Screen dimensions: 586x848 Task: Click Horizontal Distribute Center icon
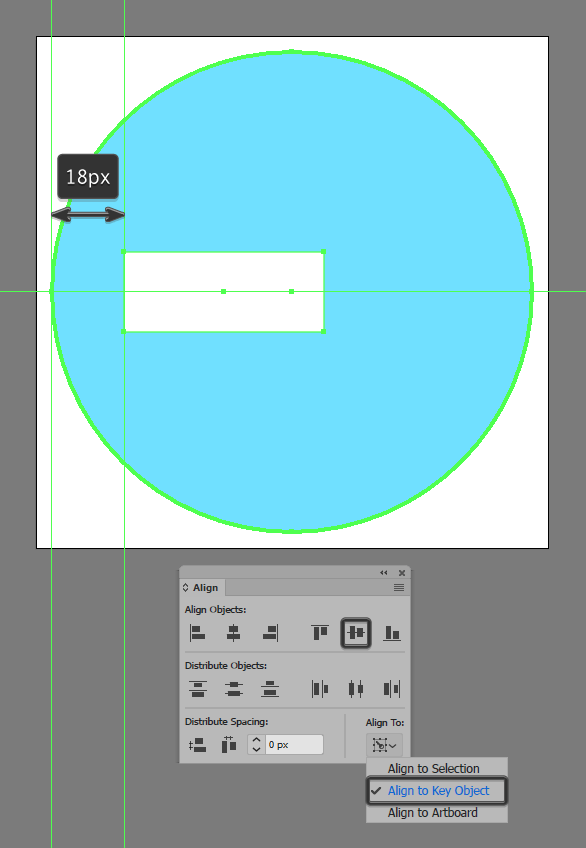tap(356, 688)
